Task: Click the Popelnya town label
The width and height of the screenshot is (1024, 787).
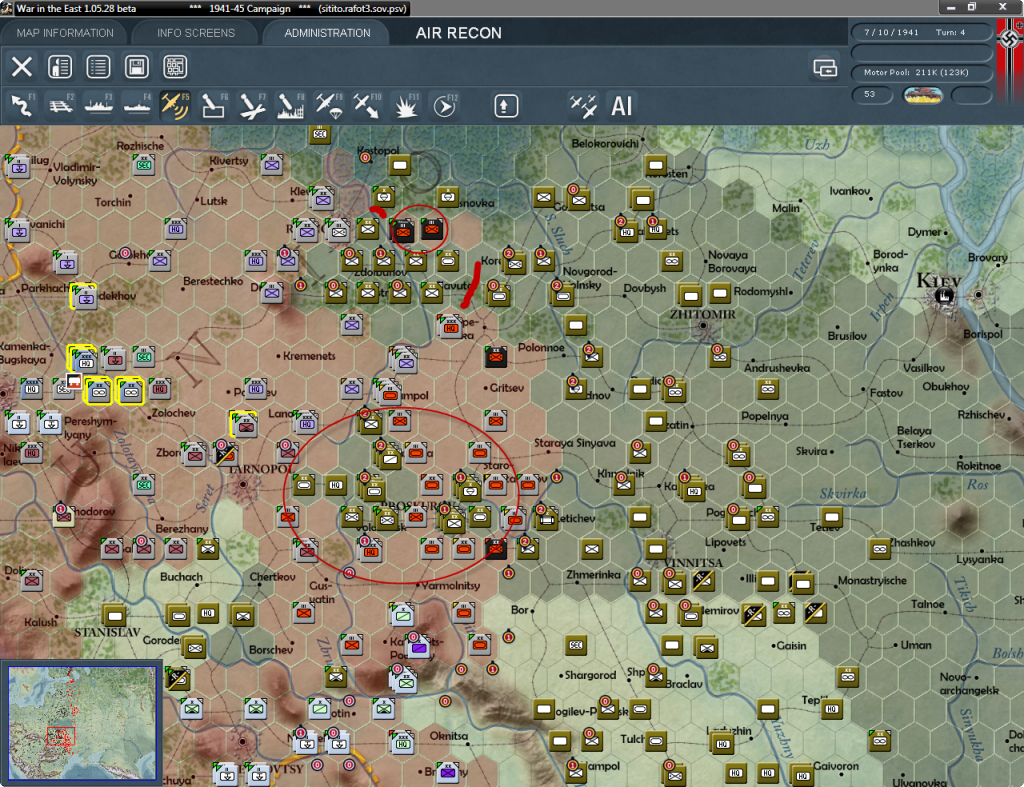Action: 765,416
